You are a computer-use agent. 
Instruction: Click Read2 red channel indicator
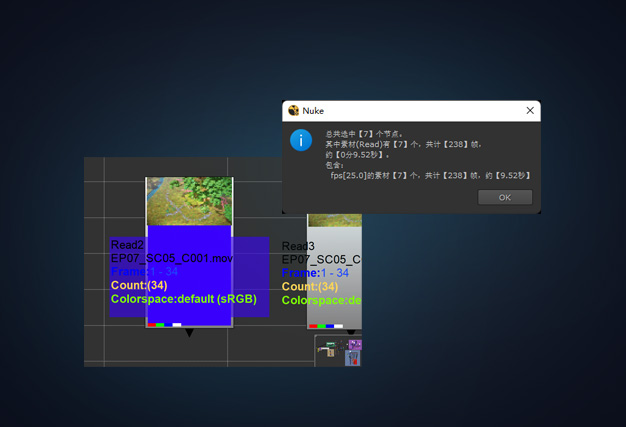[152, 325]
